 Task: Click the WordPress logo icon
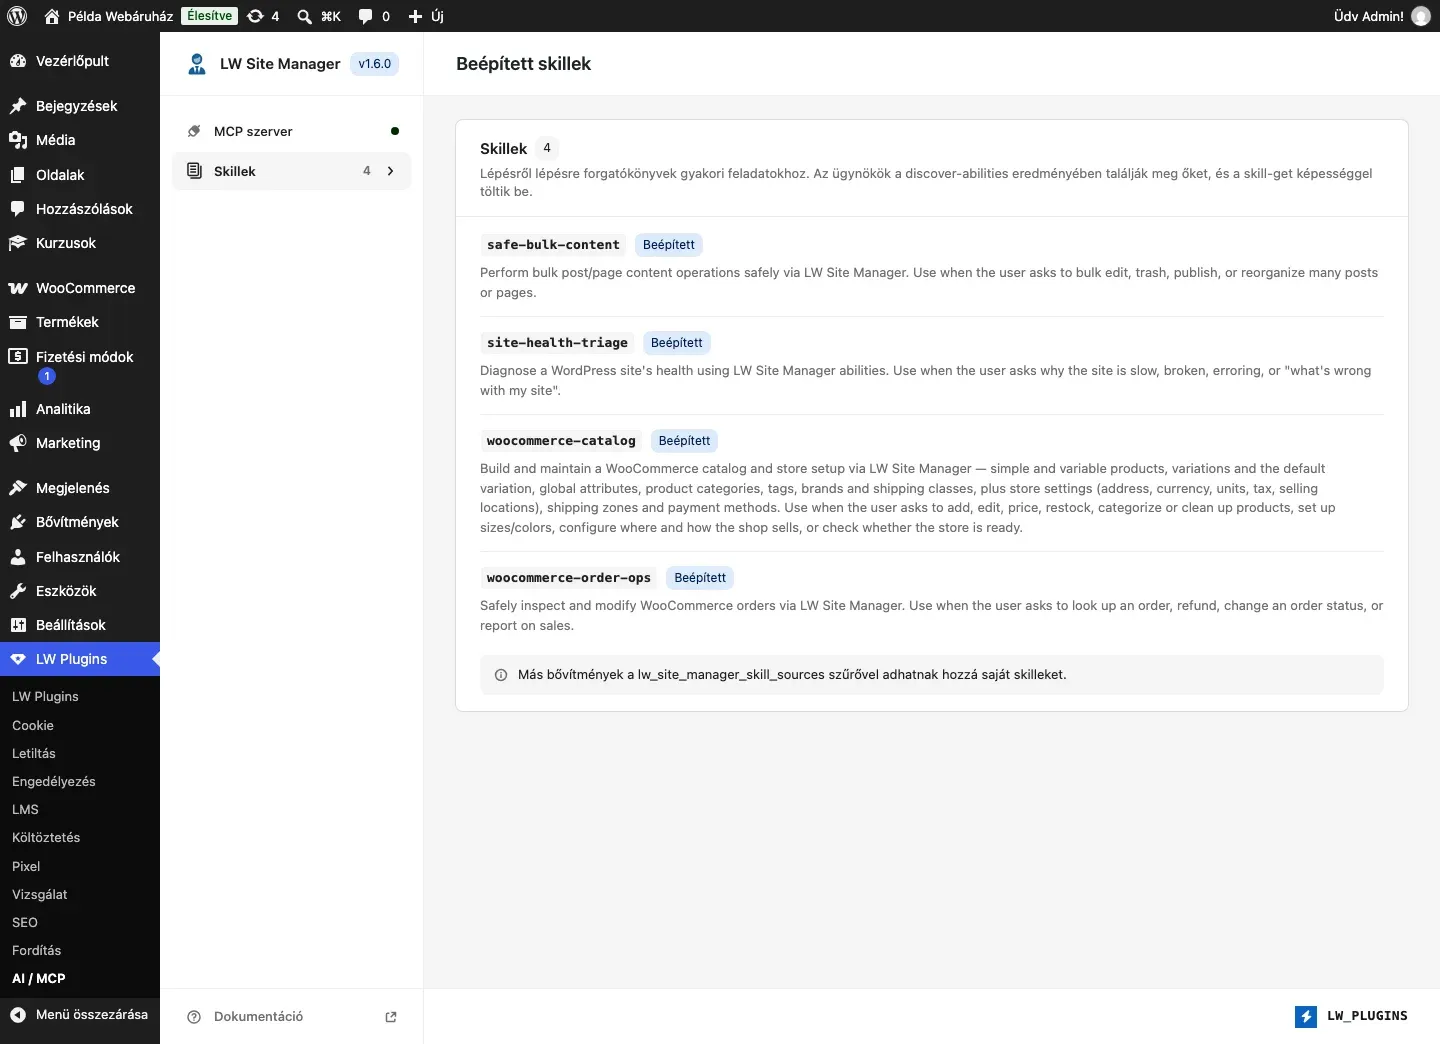17,16
